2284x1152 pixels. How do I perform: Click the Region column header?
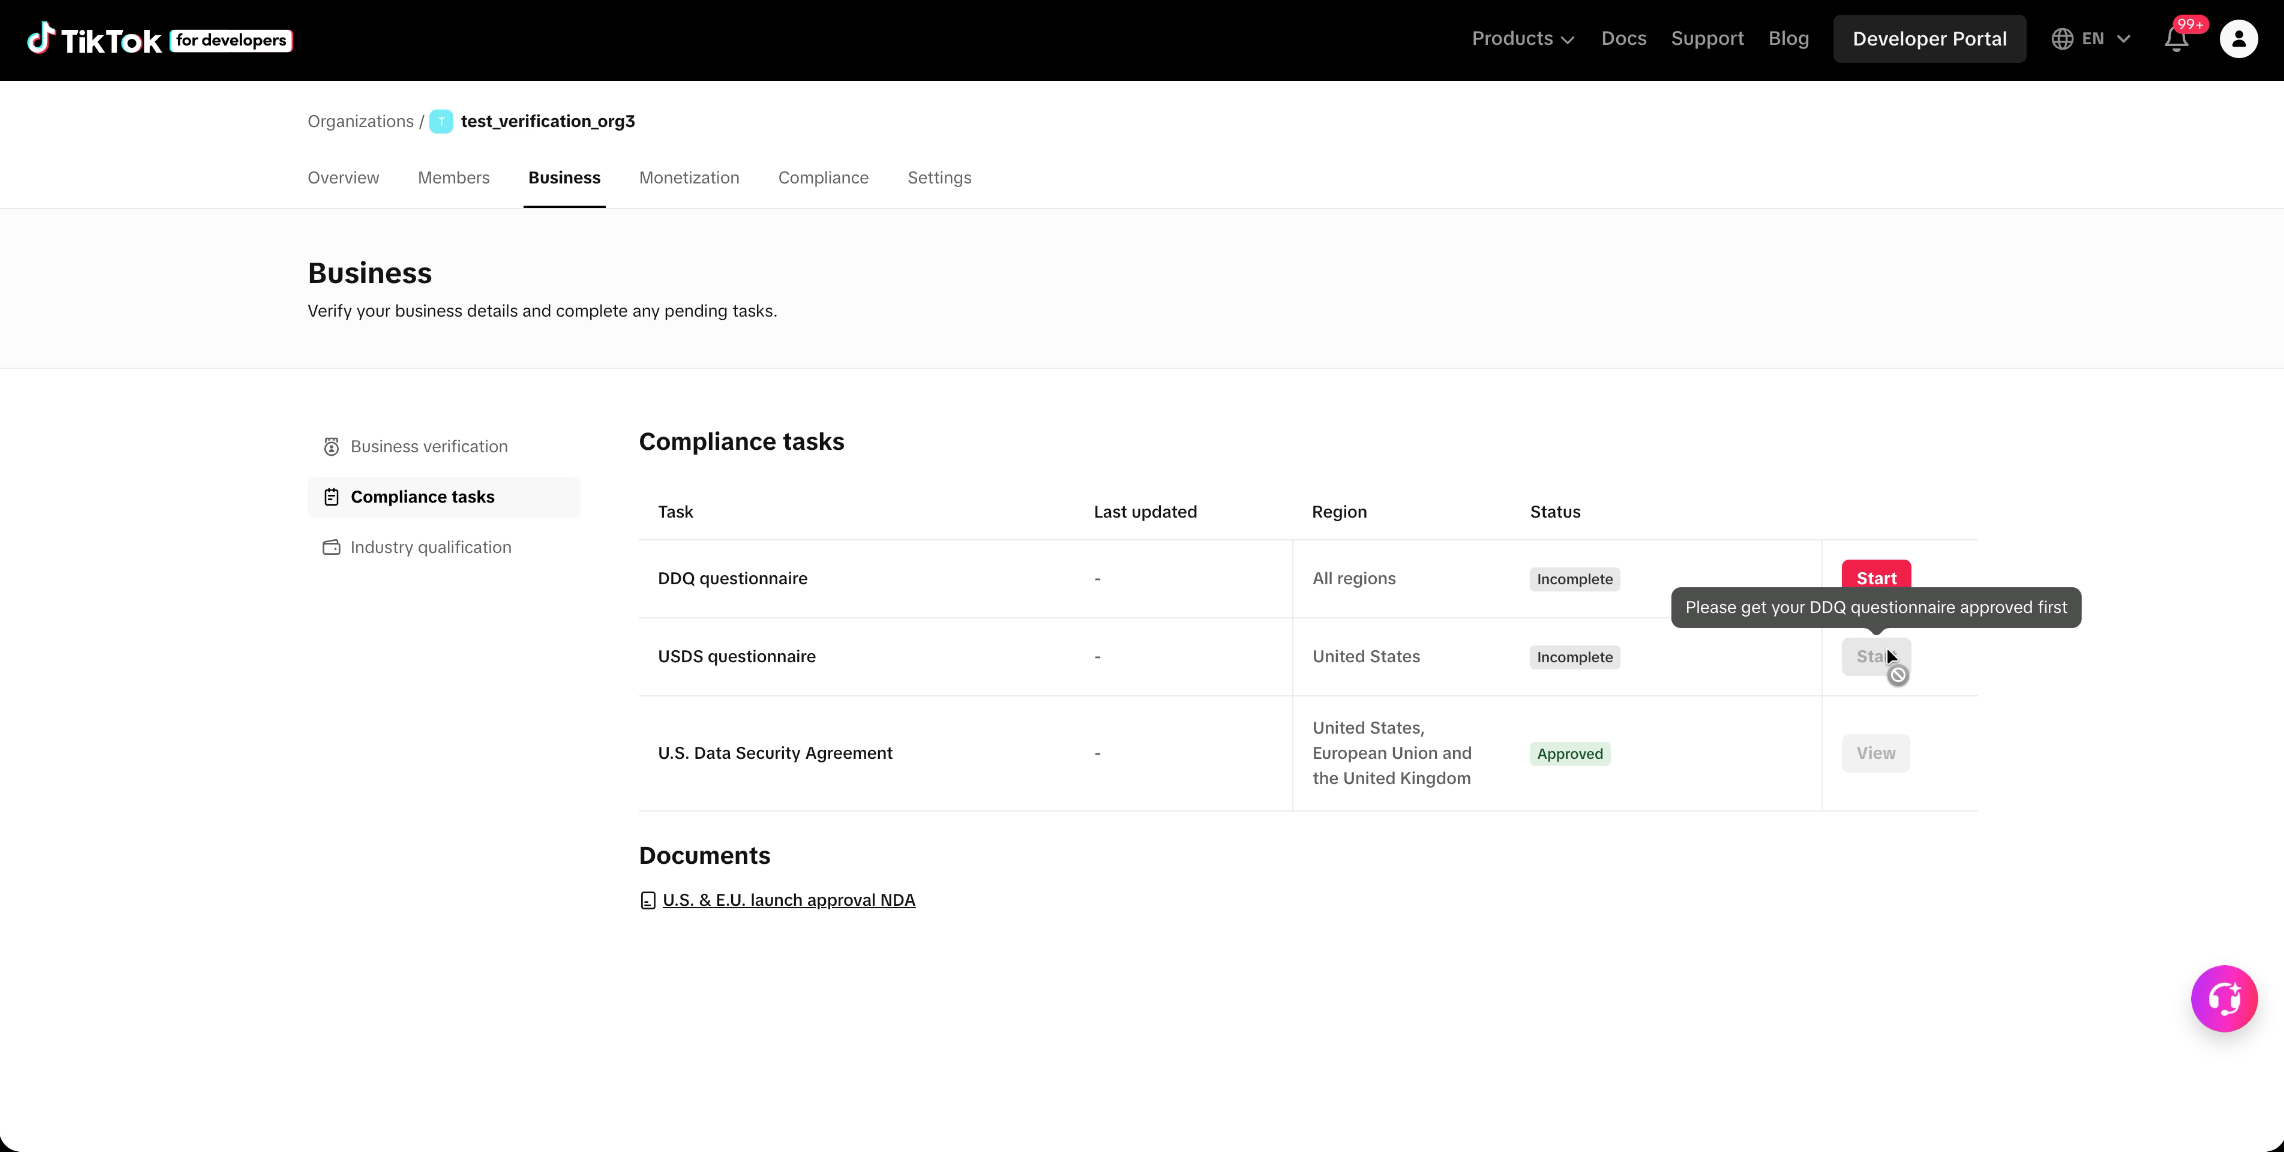[1339, 512]
